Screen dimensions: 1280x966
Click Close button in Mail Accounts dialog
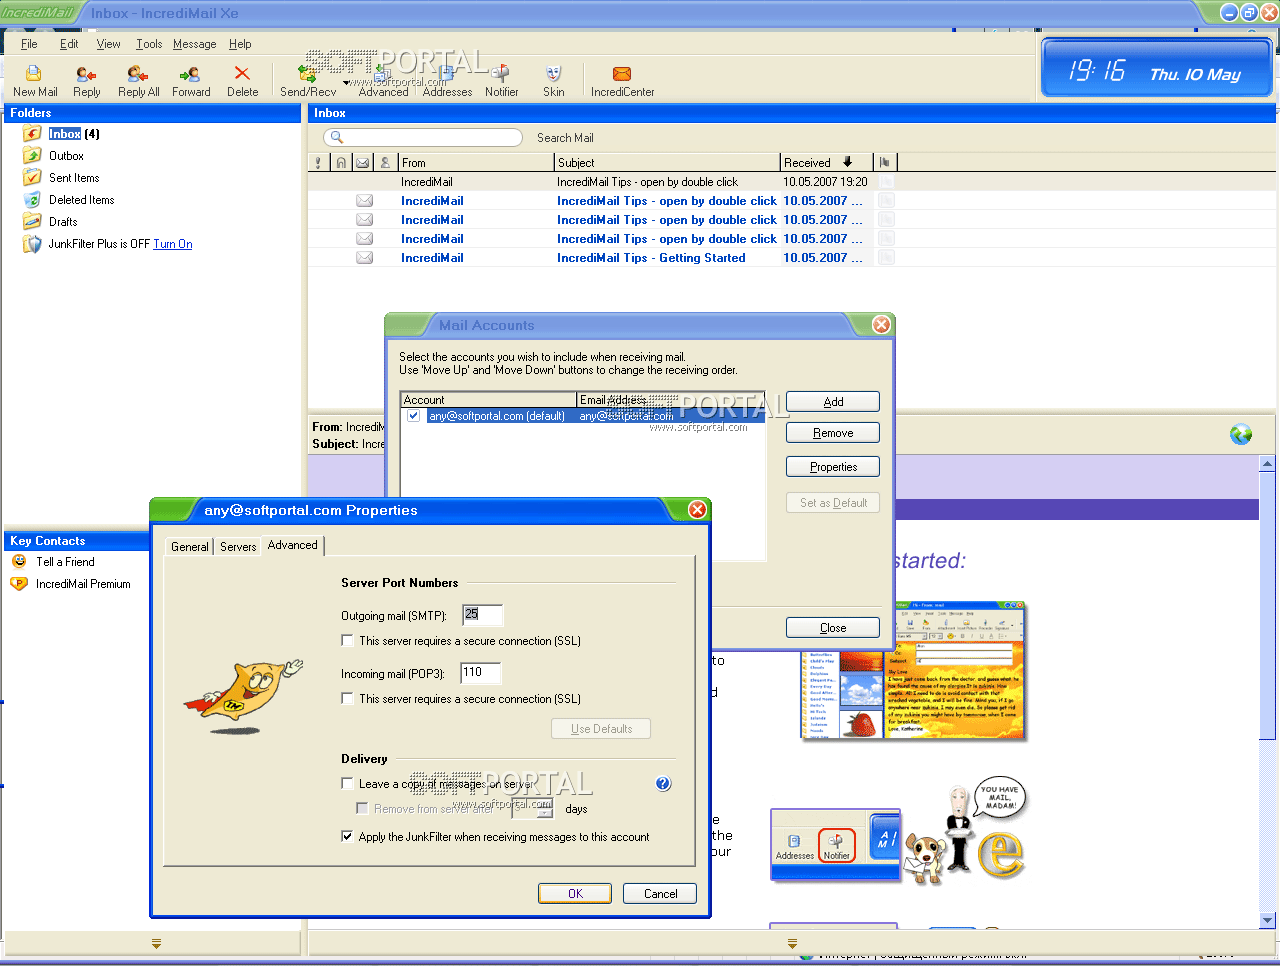pyautogui.click(x=833, y=628)
